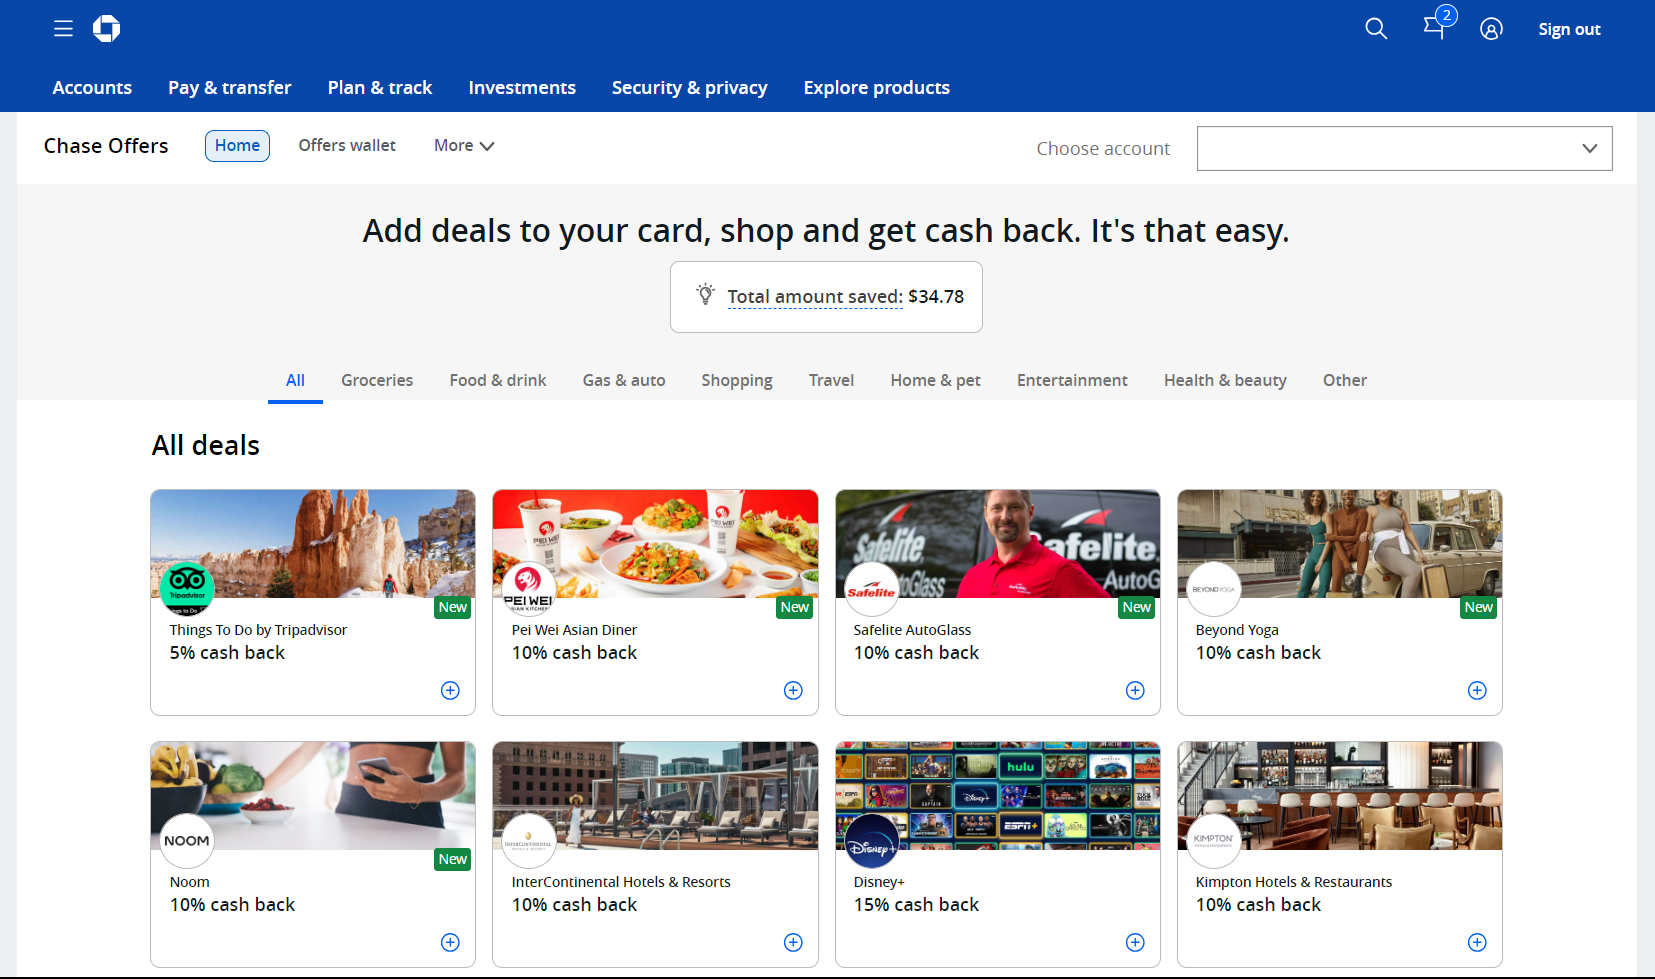1655x979 pixels.
Task: Filter deals by Gas & auto
Action: pos(624,380)
